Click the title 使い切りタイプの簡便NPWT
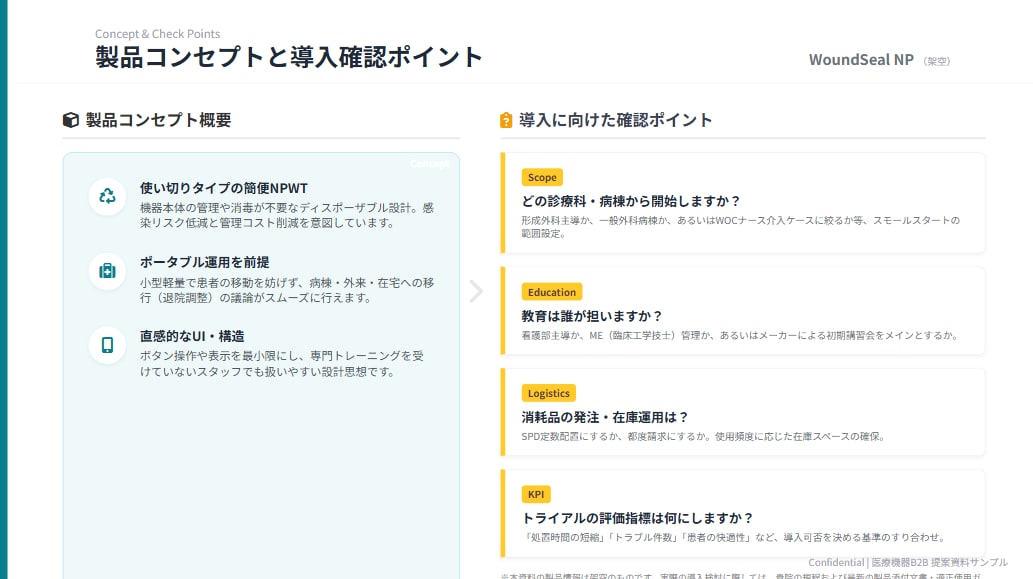Image resolution: width=1033 pixels, height=579 pixels. (224, 188)
